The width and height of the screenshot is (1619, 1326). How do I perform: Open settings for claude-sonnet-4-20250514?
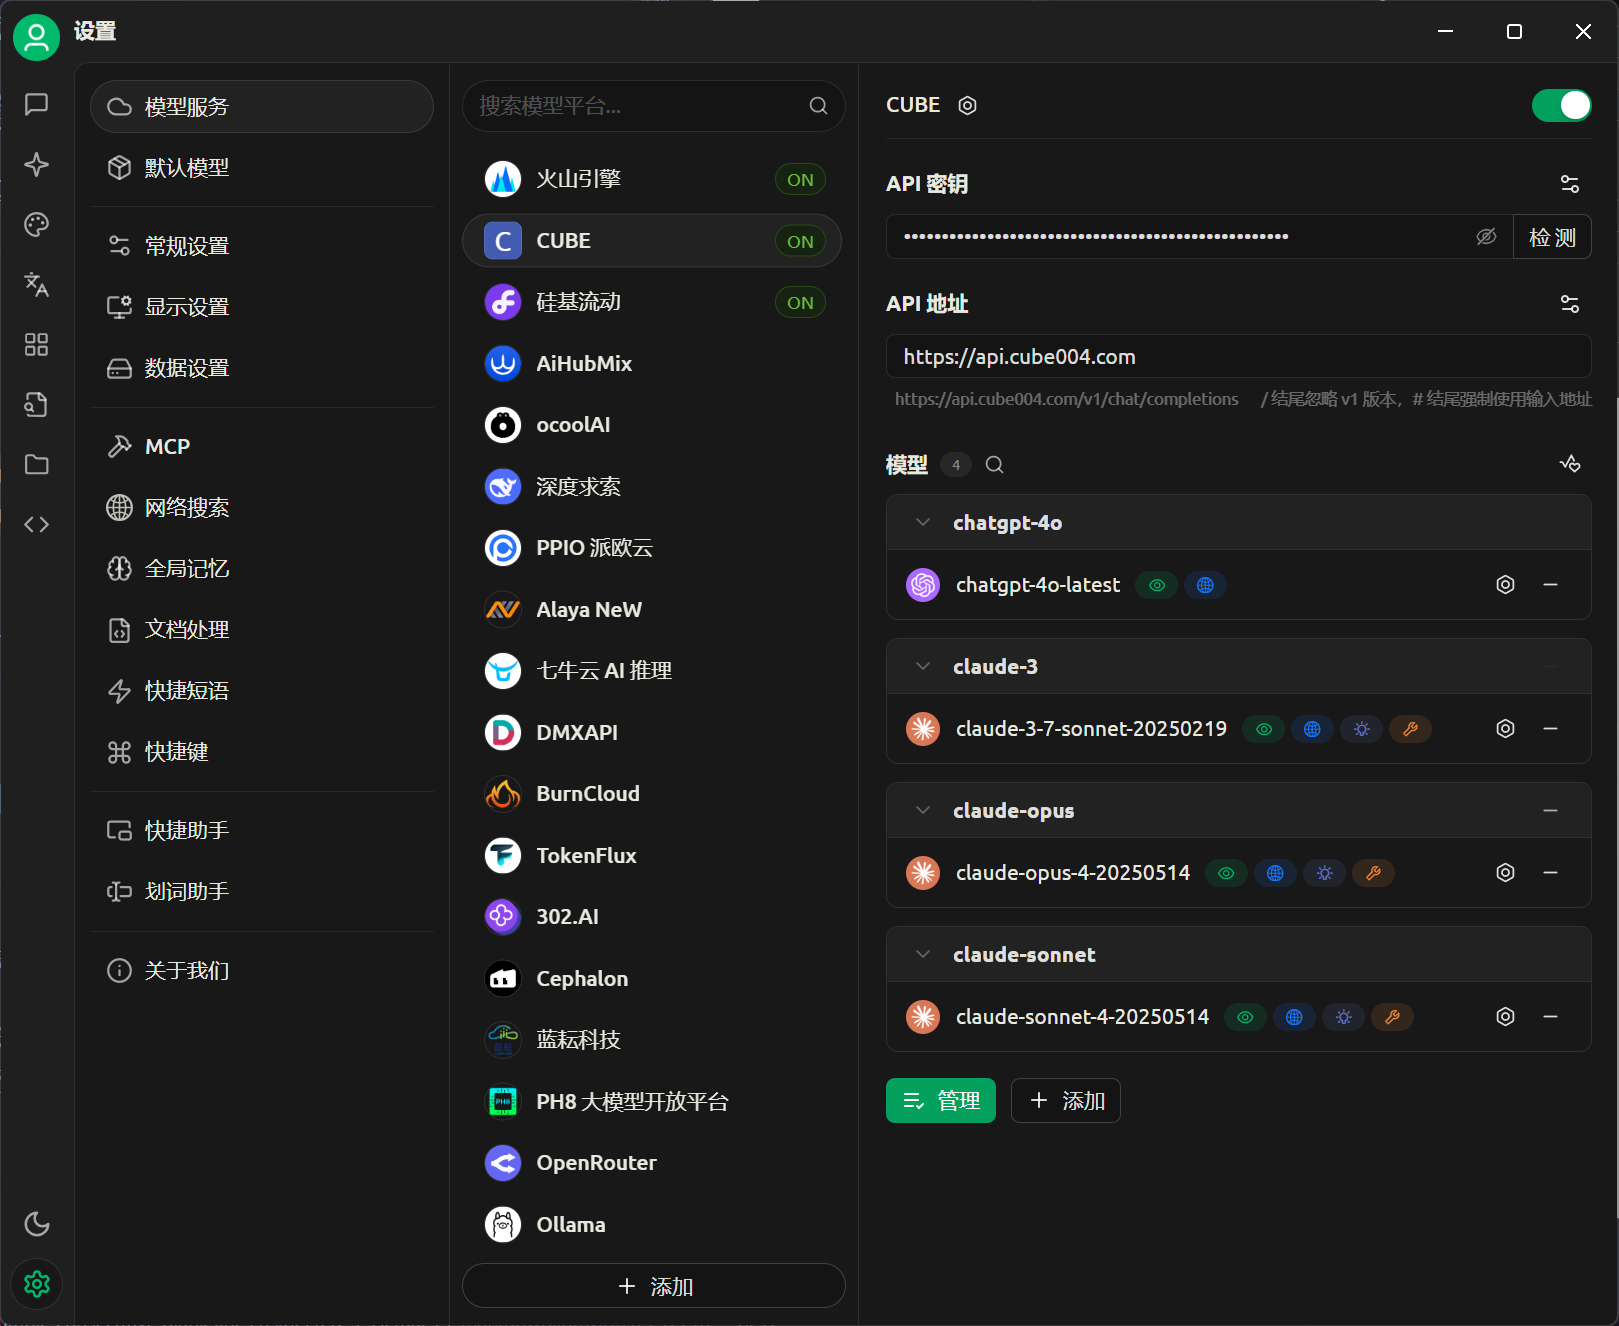(x=1505, y=1017)
